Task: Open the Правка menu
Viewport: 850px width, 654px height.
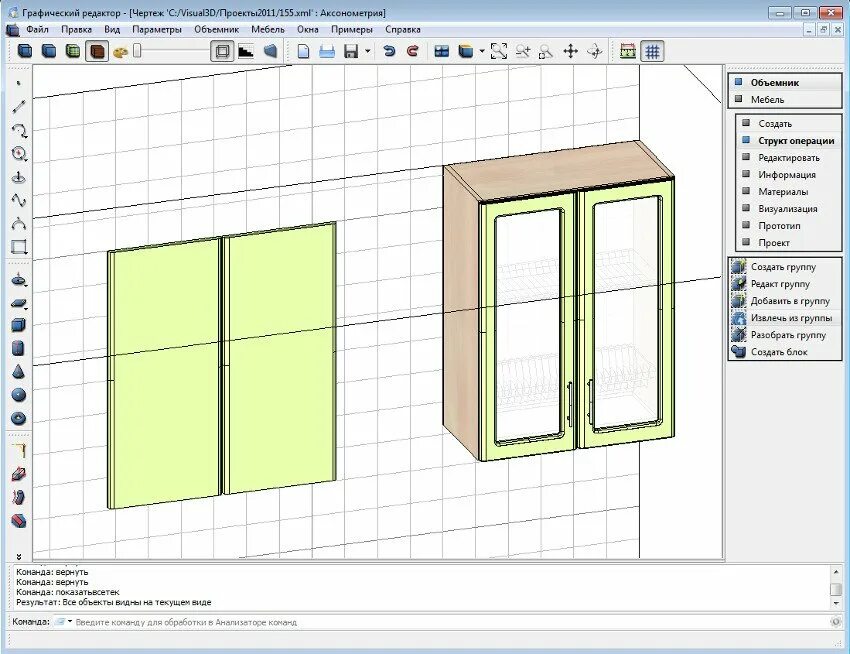Action: pos(76,29)
